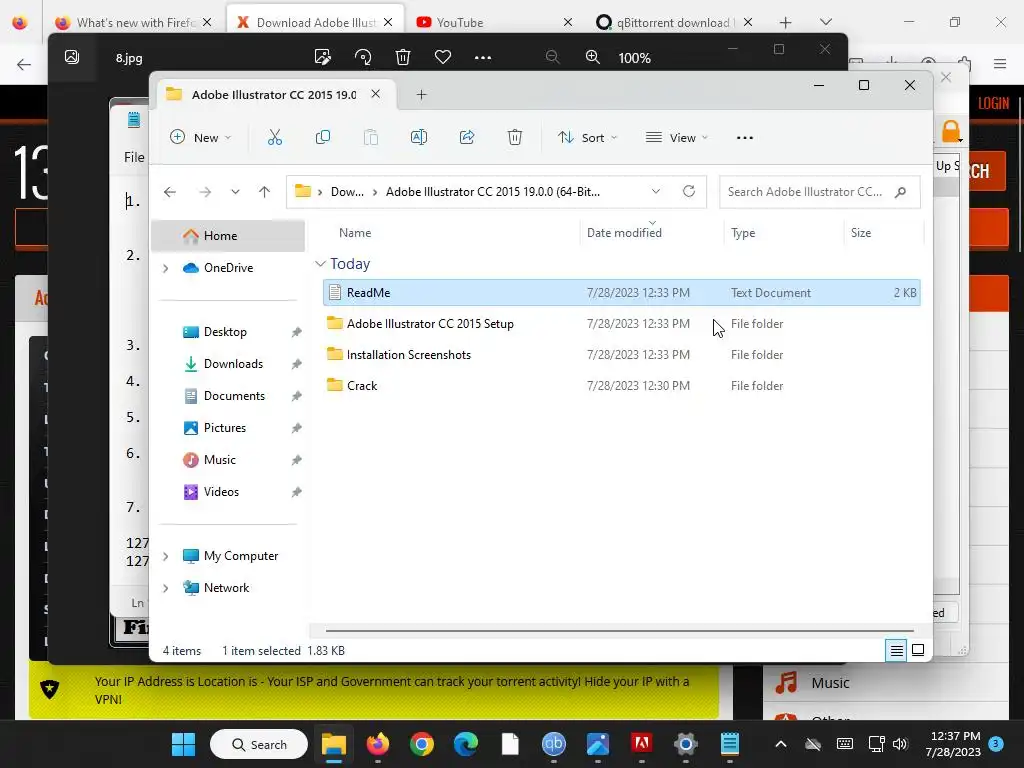Expand My Computer in navigation pane
The image size is (1024, 768).
tap(165, 556)
